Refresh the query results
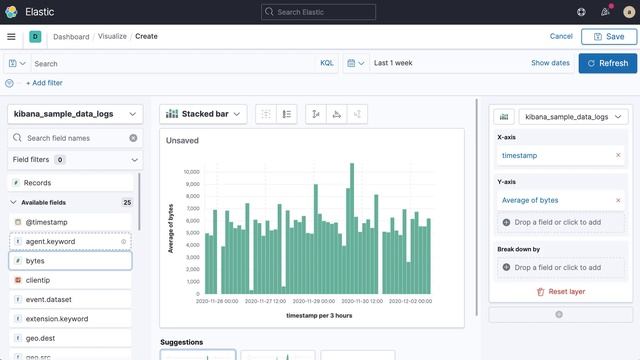 tap(608, 63)
